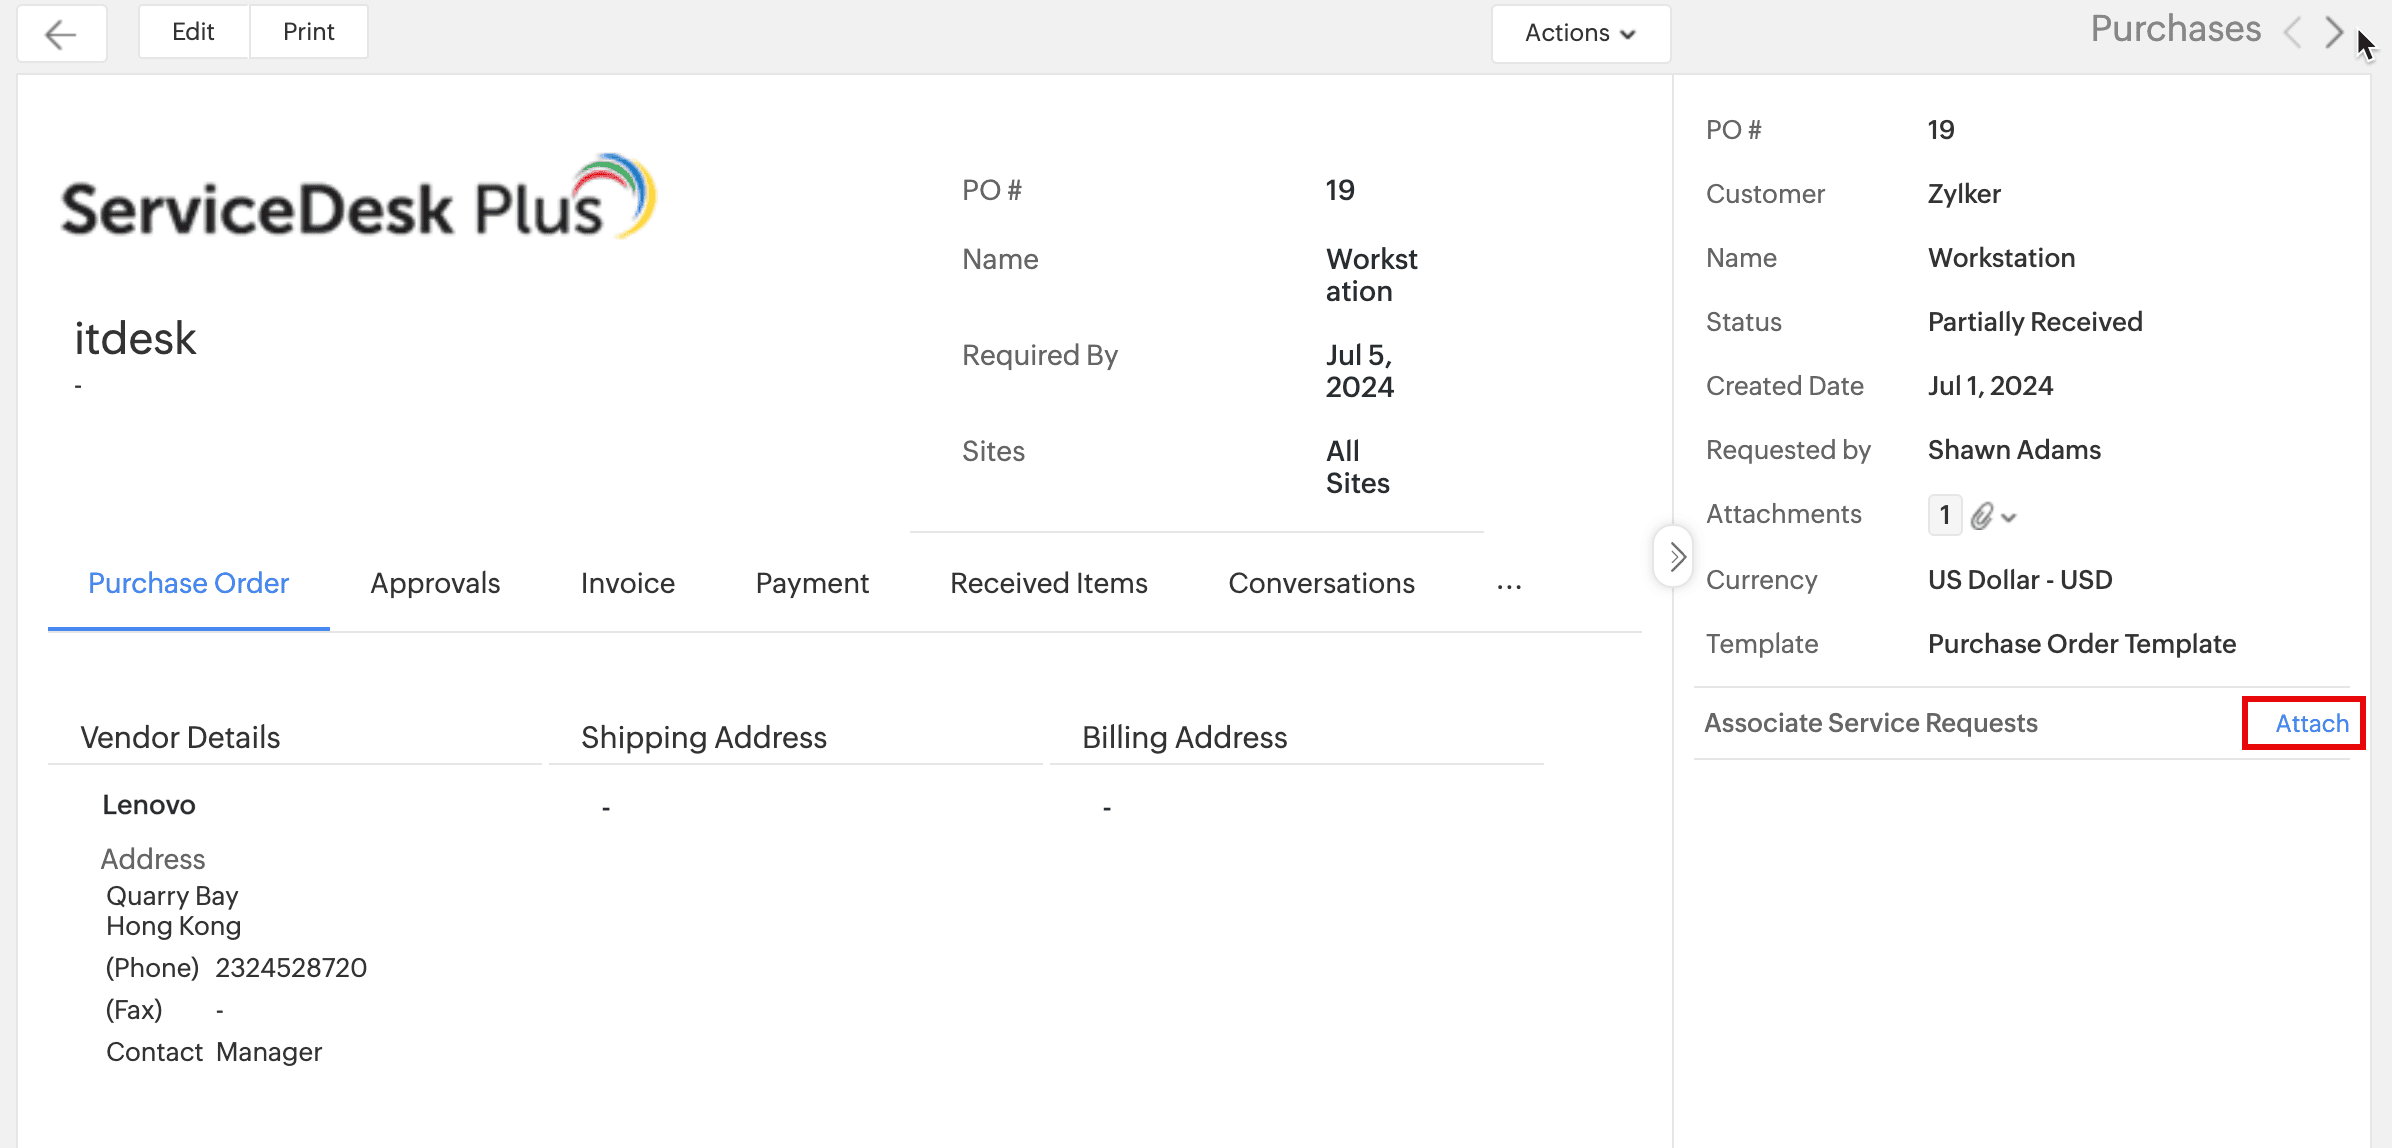Open the Conversations tab
The image size is (2392, 1148).
click(x=1321, y=583)
